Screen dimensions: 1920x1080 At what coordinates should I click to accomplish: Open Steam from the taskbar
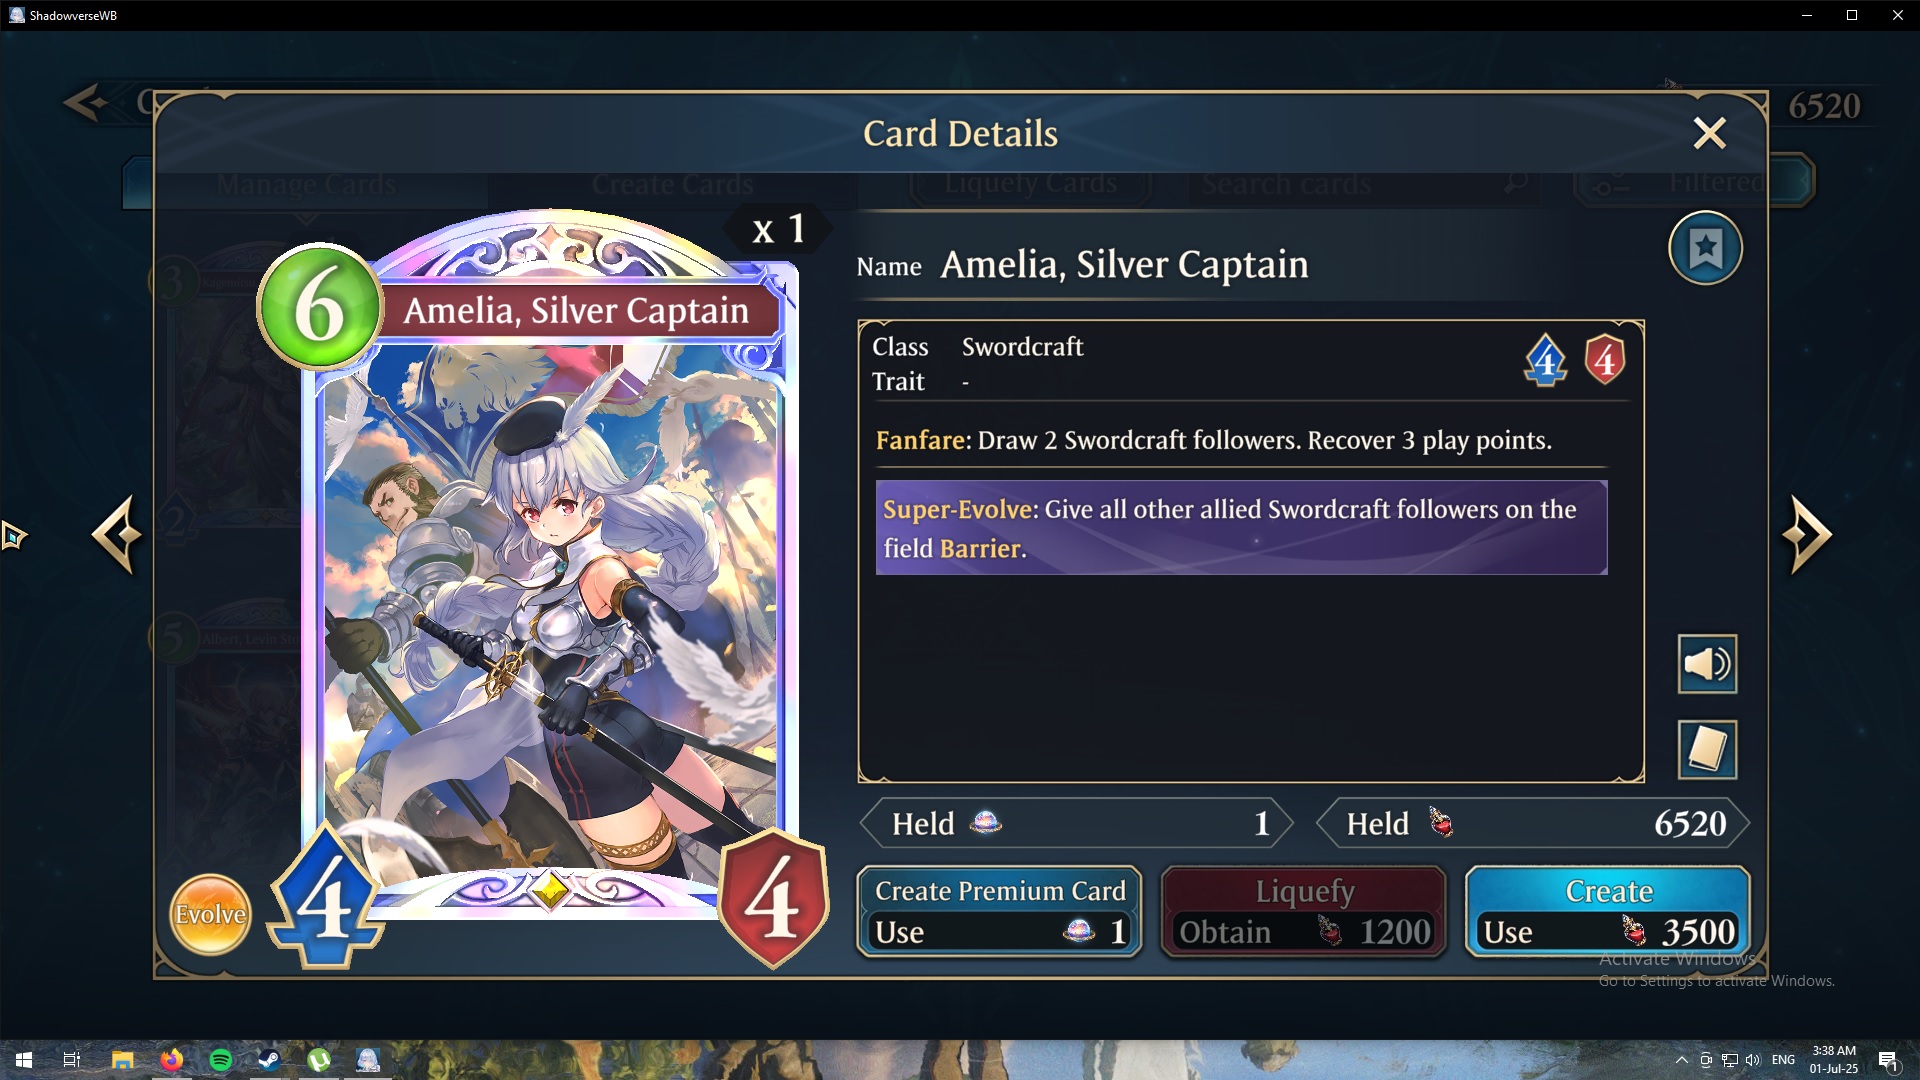269,1060
